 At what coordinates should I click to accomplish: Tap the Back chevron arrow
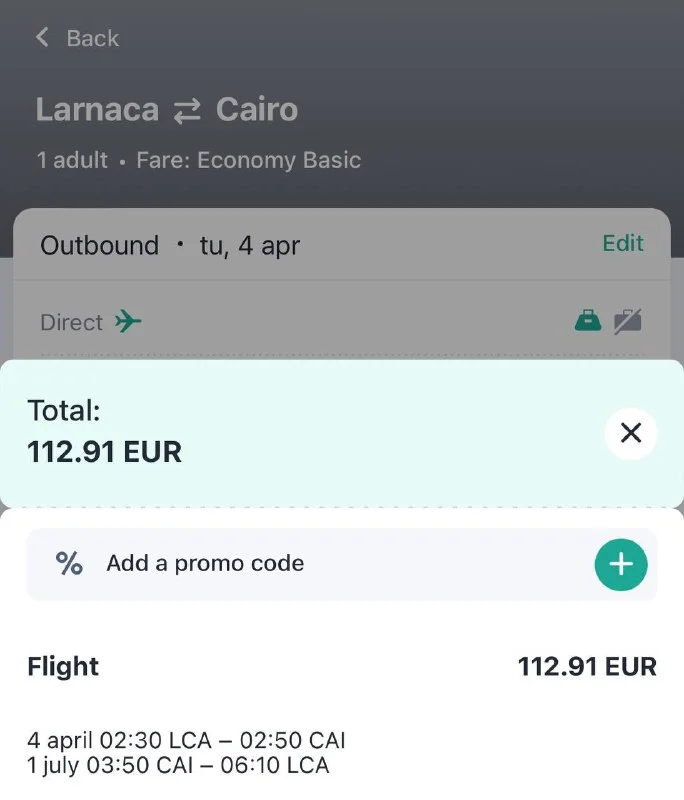[x=42, y=38]
